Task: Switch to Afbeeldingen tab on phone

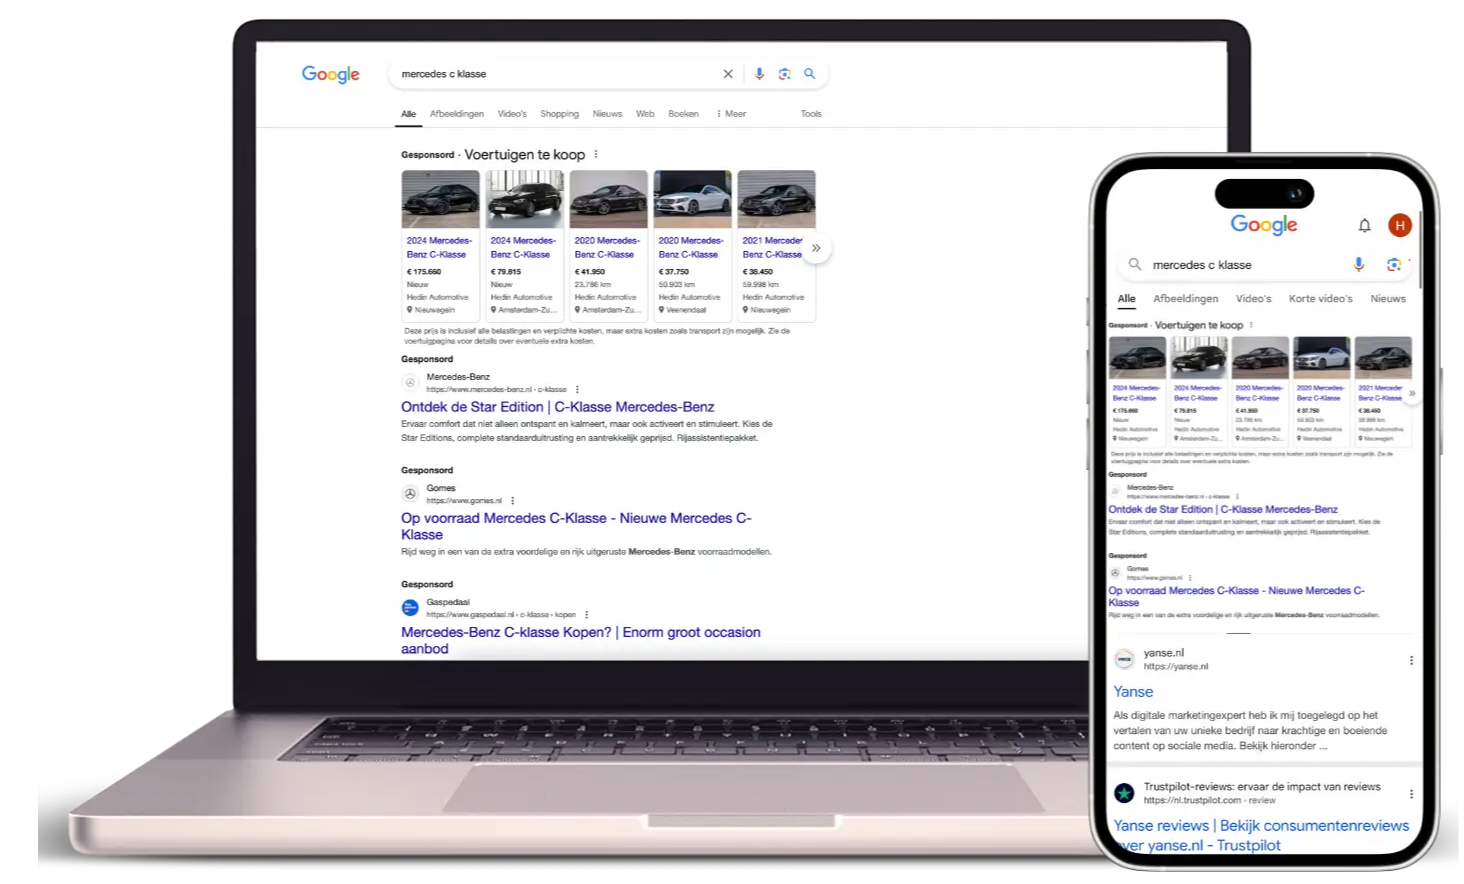Action: [x=1186, y=299]
